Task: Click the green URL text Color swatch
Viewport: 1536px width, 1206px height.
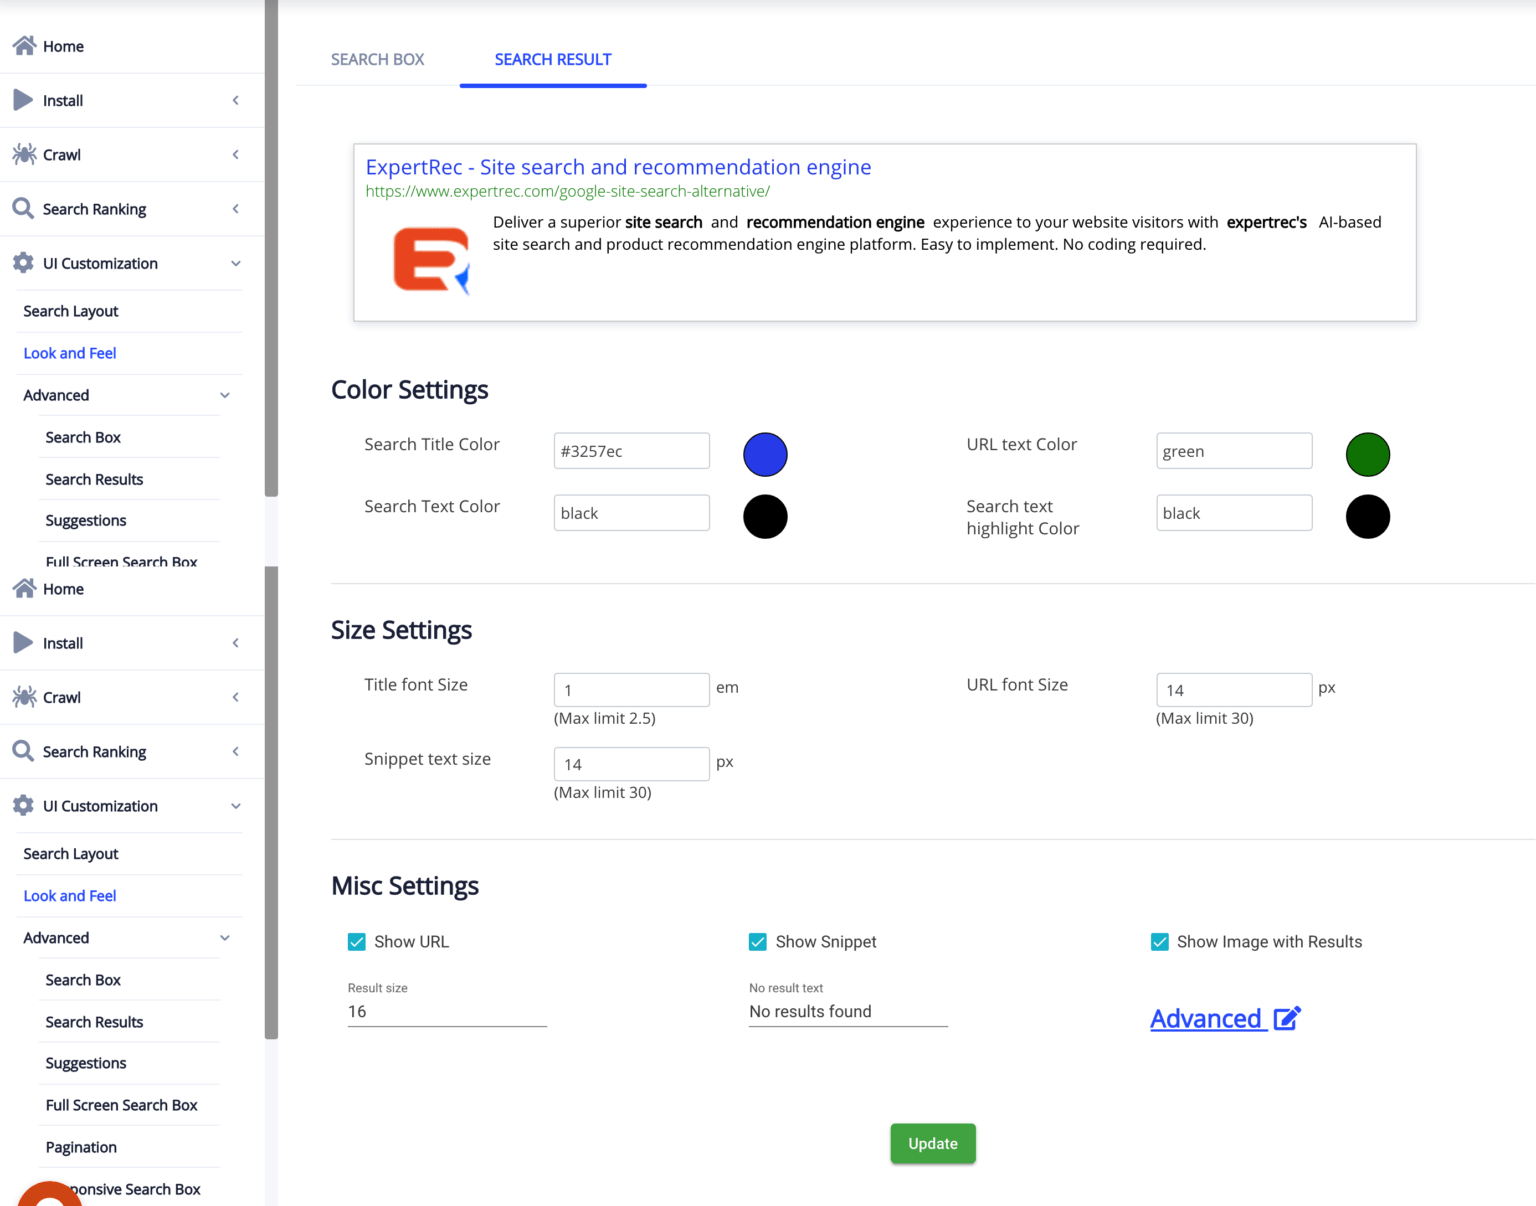Action: (1368, 454)
